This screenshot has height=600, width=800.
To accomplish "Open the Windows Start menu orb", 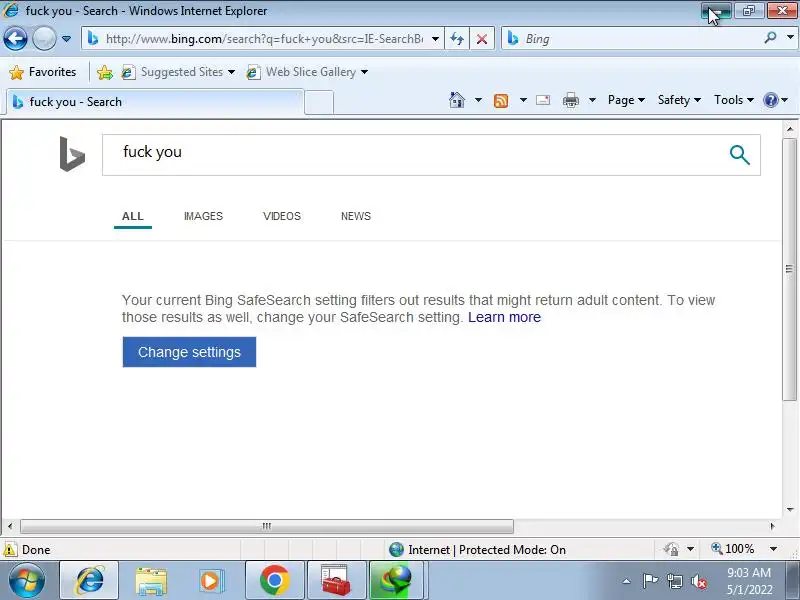I will click(27, 581).
